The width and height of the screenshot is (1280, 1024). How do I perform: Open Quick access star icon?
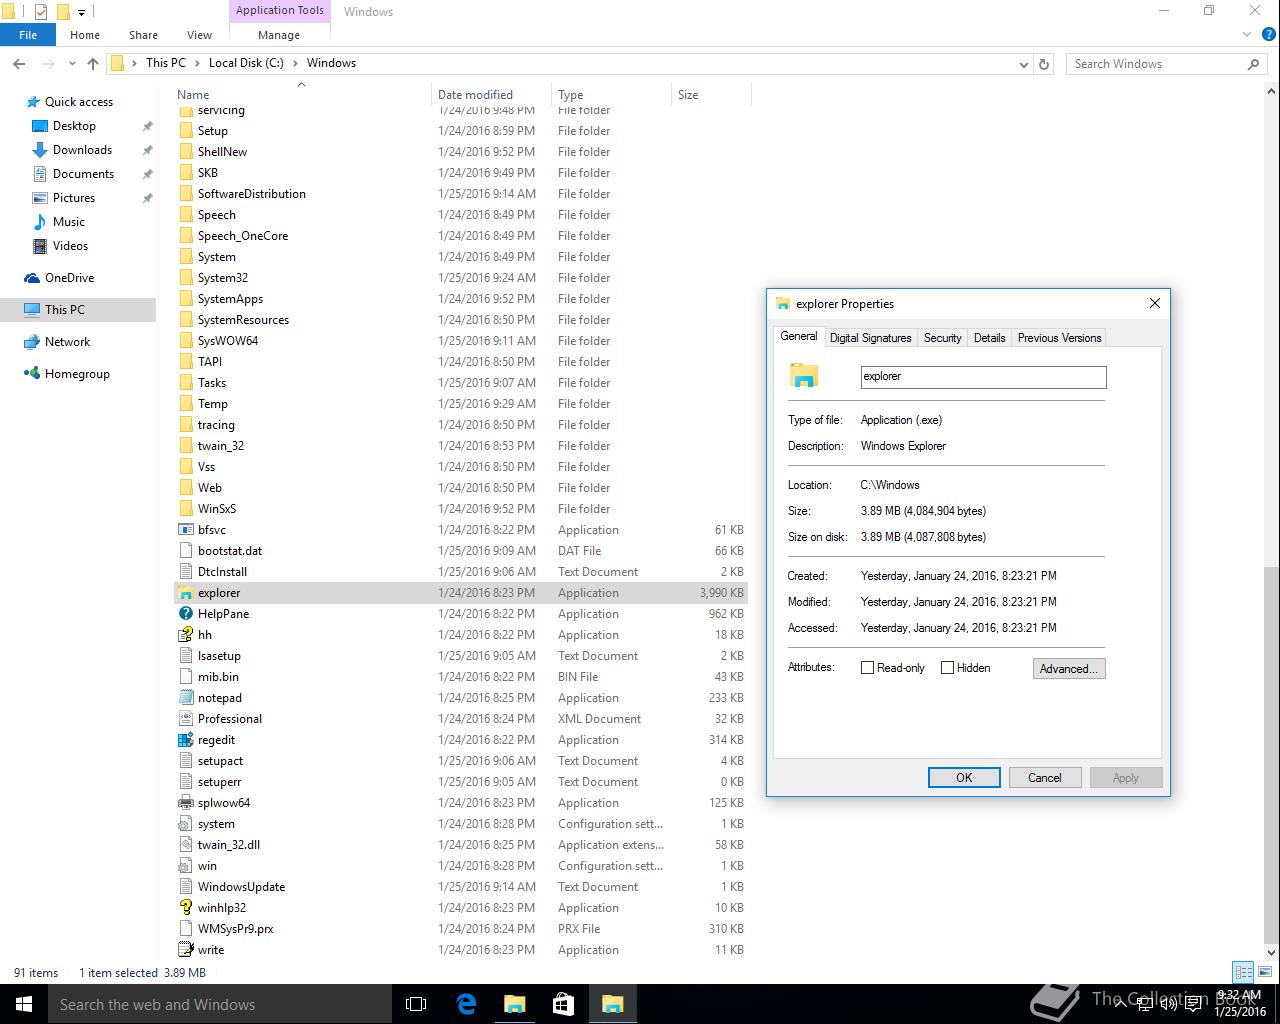[x=33, y=102]
